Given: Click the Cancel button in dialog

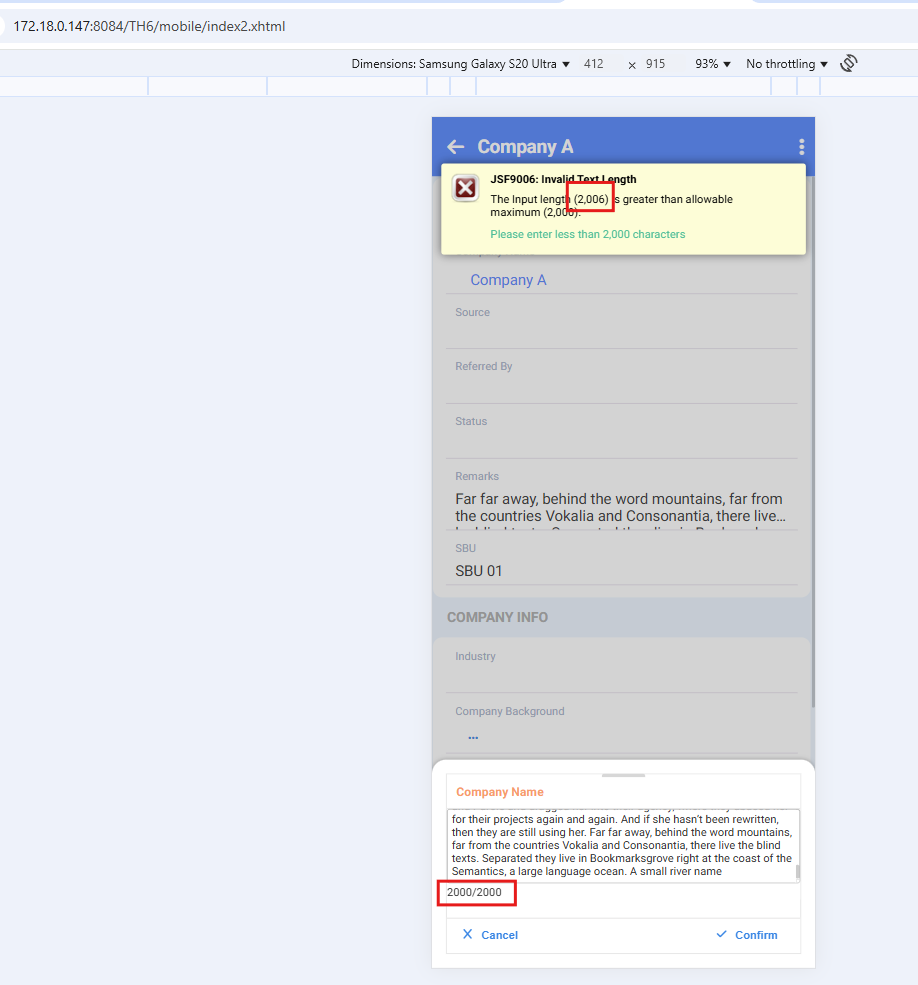Looking at the screenshot, I should [490, 935].
